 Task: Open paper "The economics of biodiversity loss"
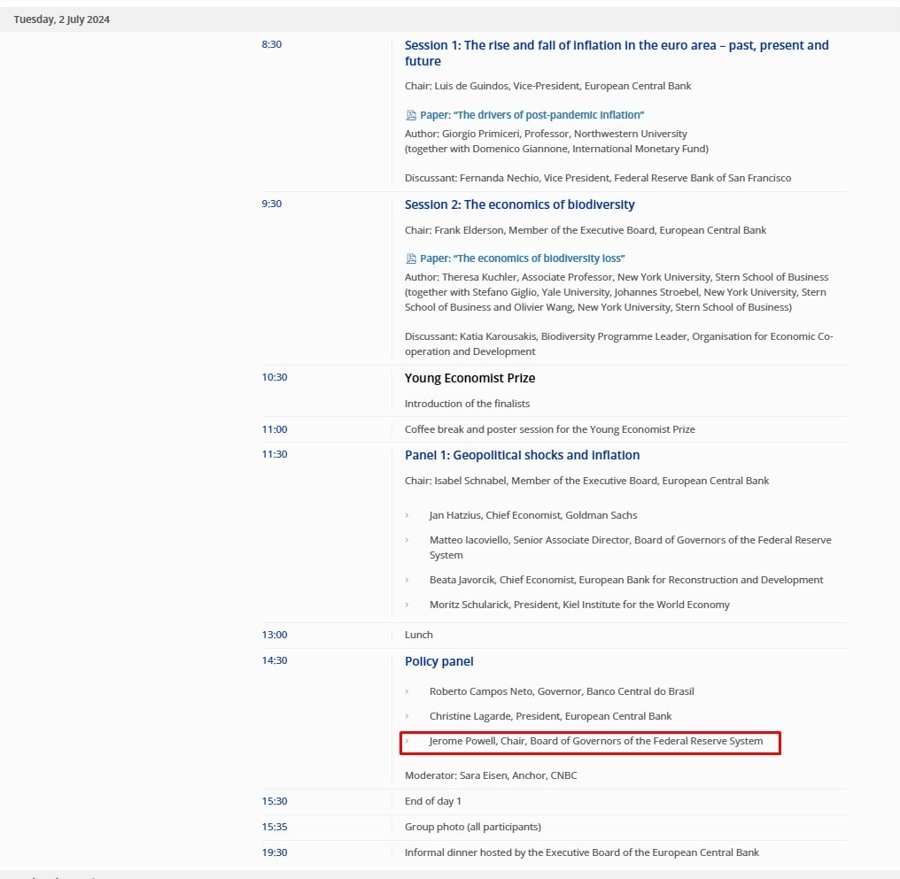pos(522,259)
